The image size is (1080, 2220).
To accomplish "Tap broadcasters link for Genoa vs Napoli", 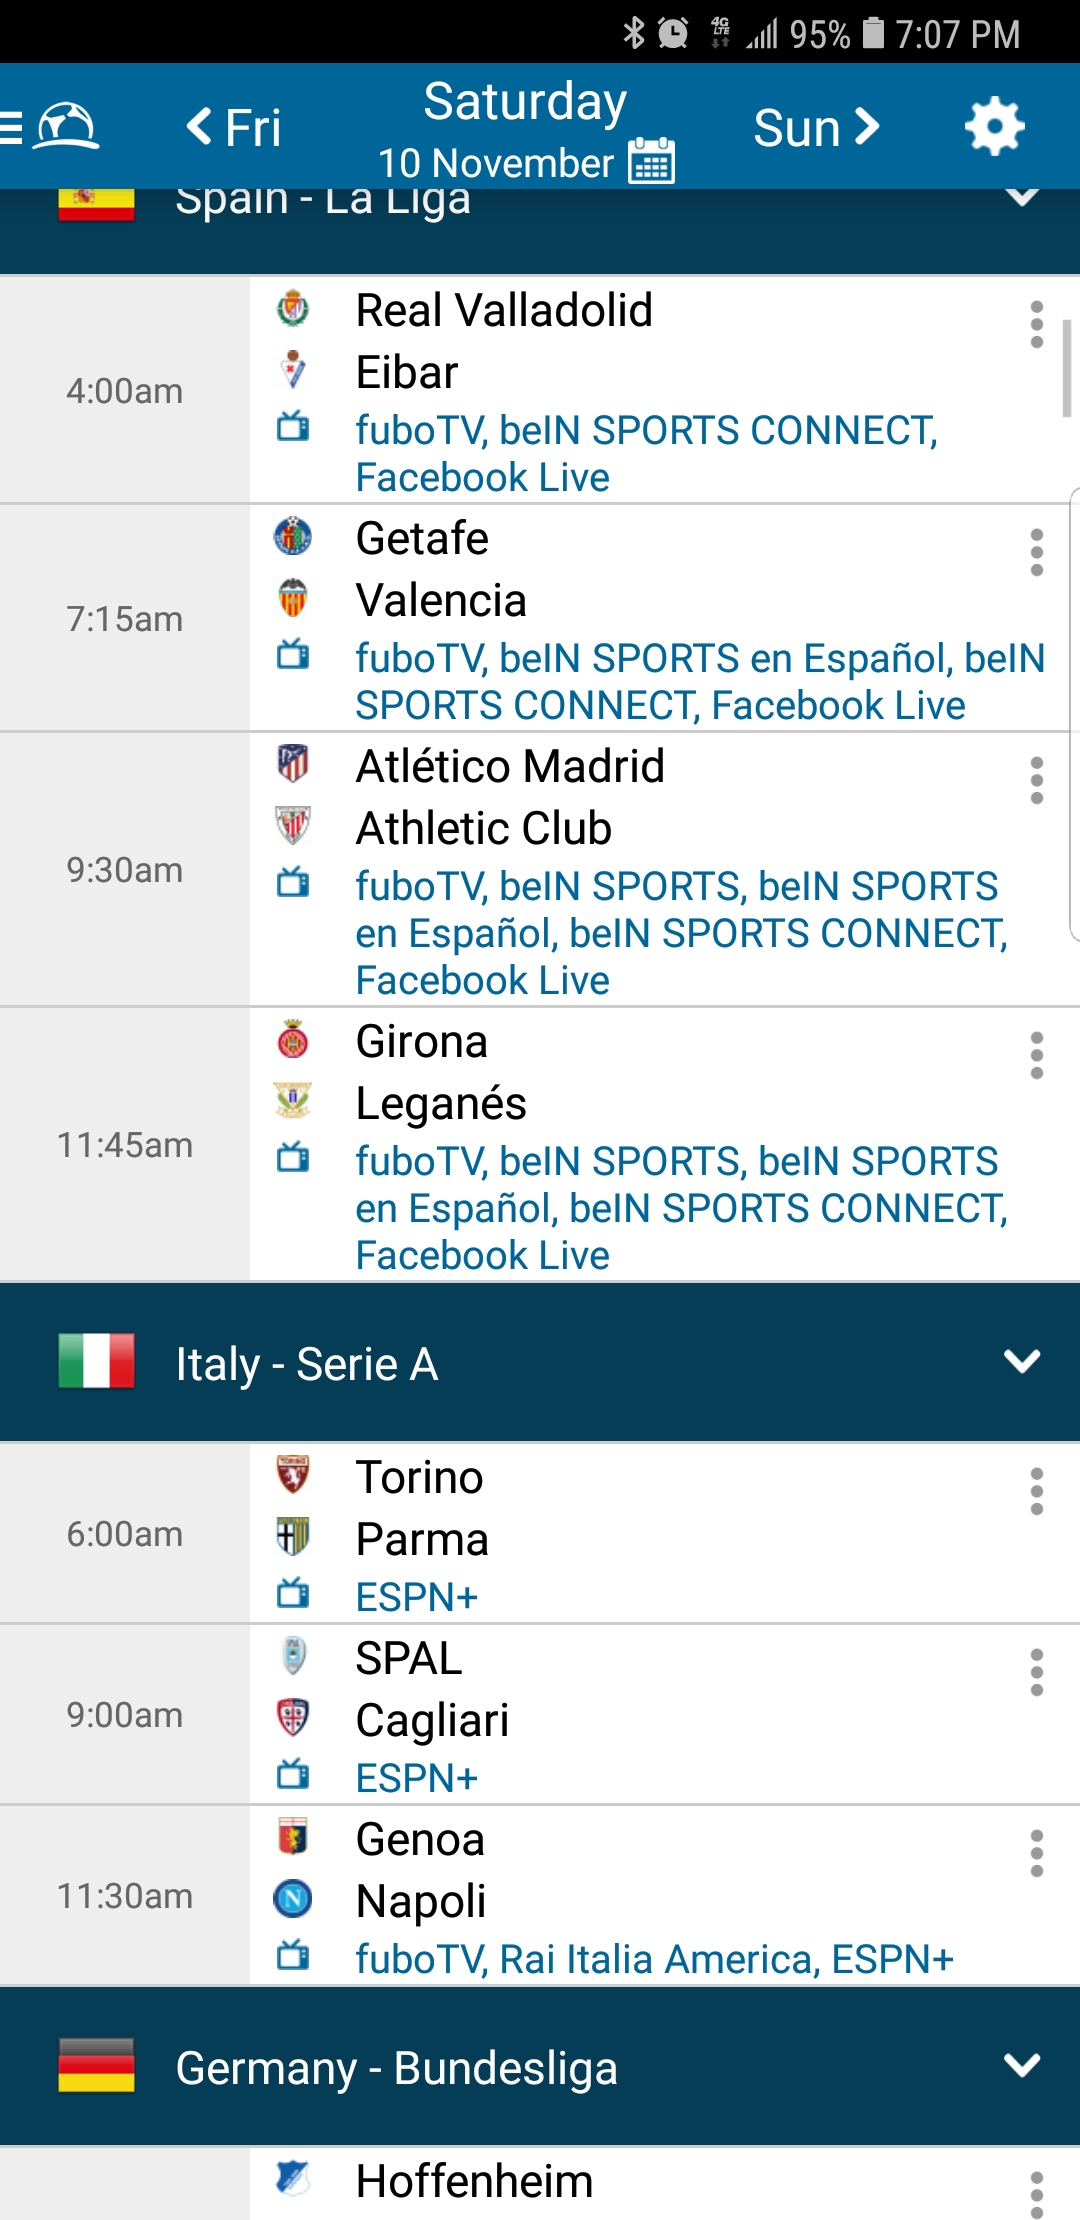I will point(654,1959).
